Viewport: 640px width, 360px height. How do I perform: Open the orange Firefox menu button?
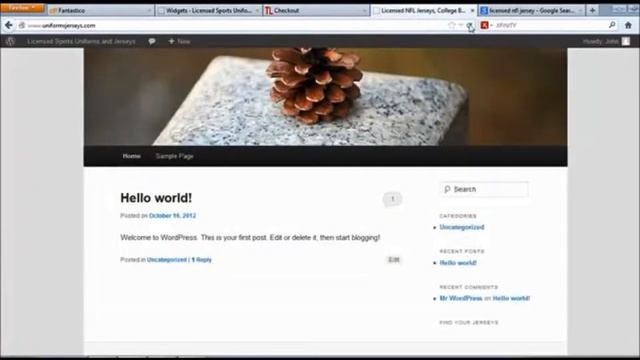point(22,8)
